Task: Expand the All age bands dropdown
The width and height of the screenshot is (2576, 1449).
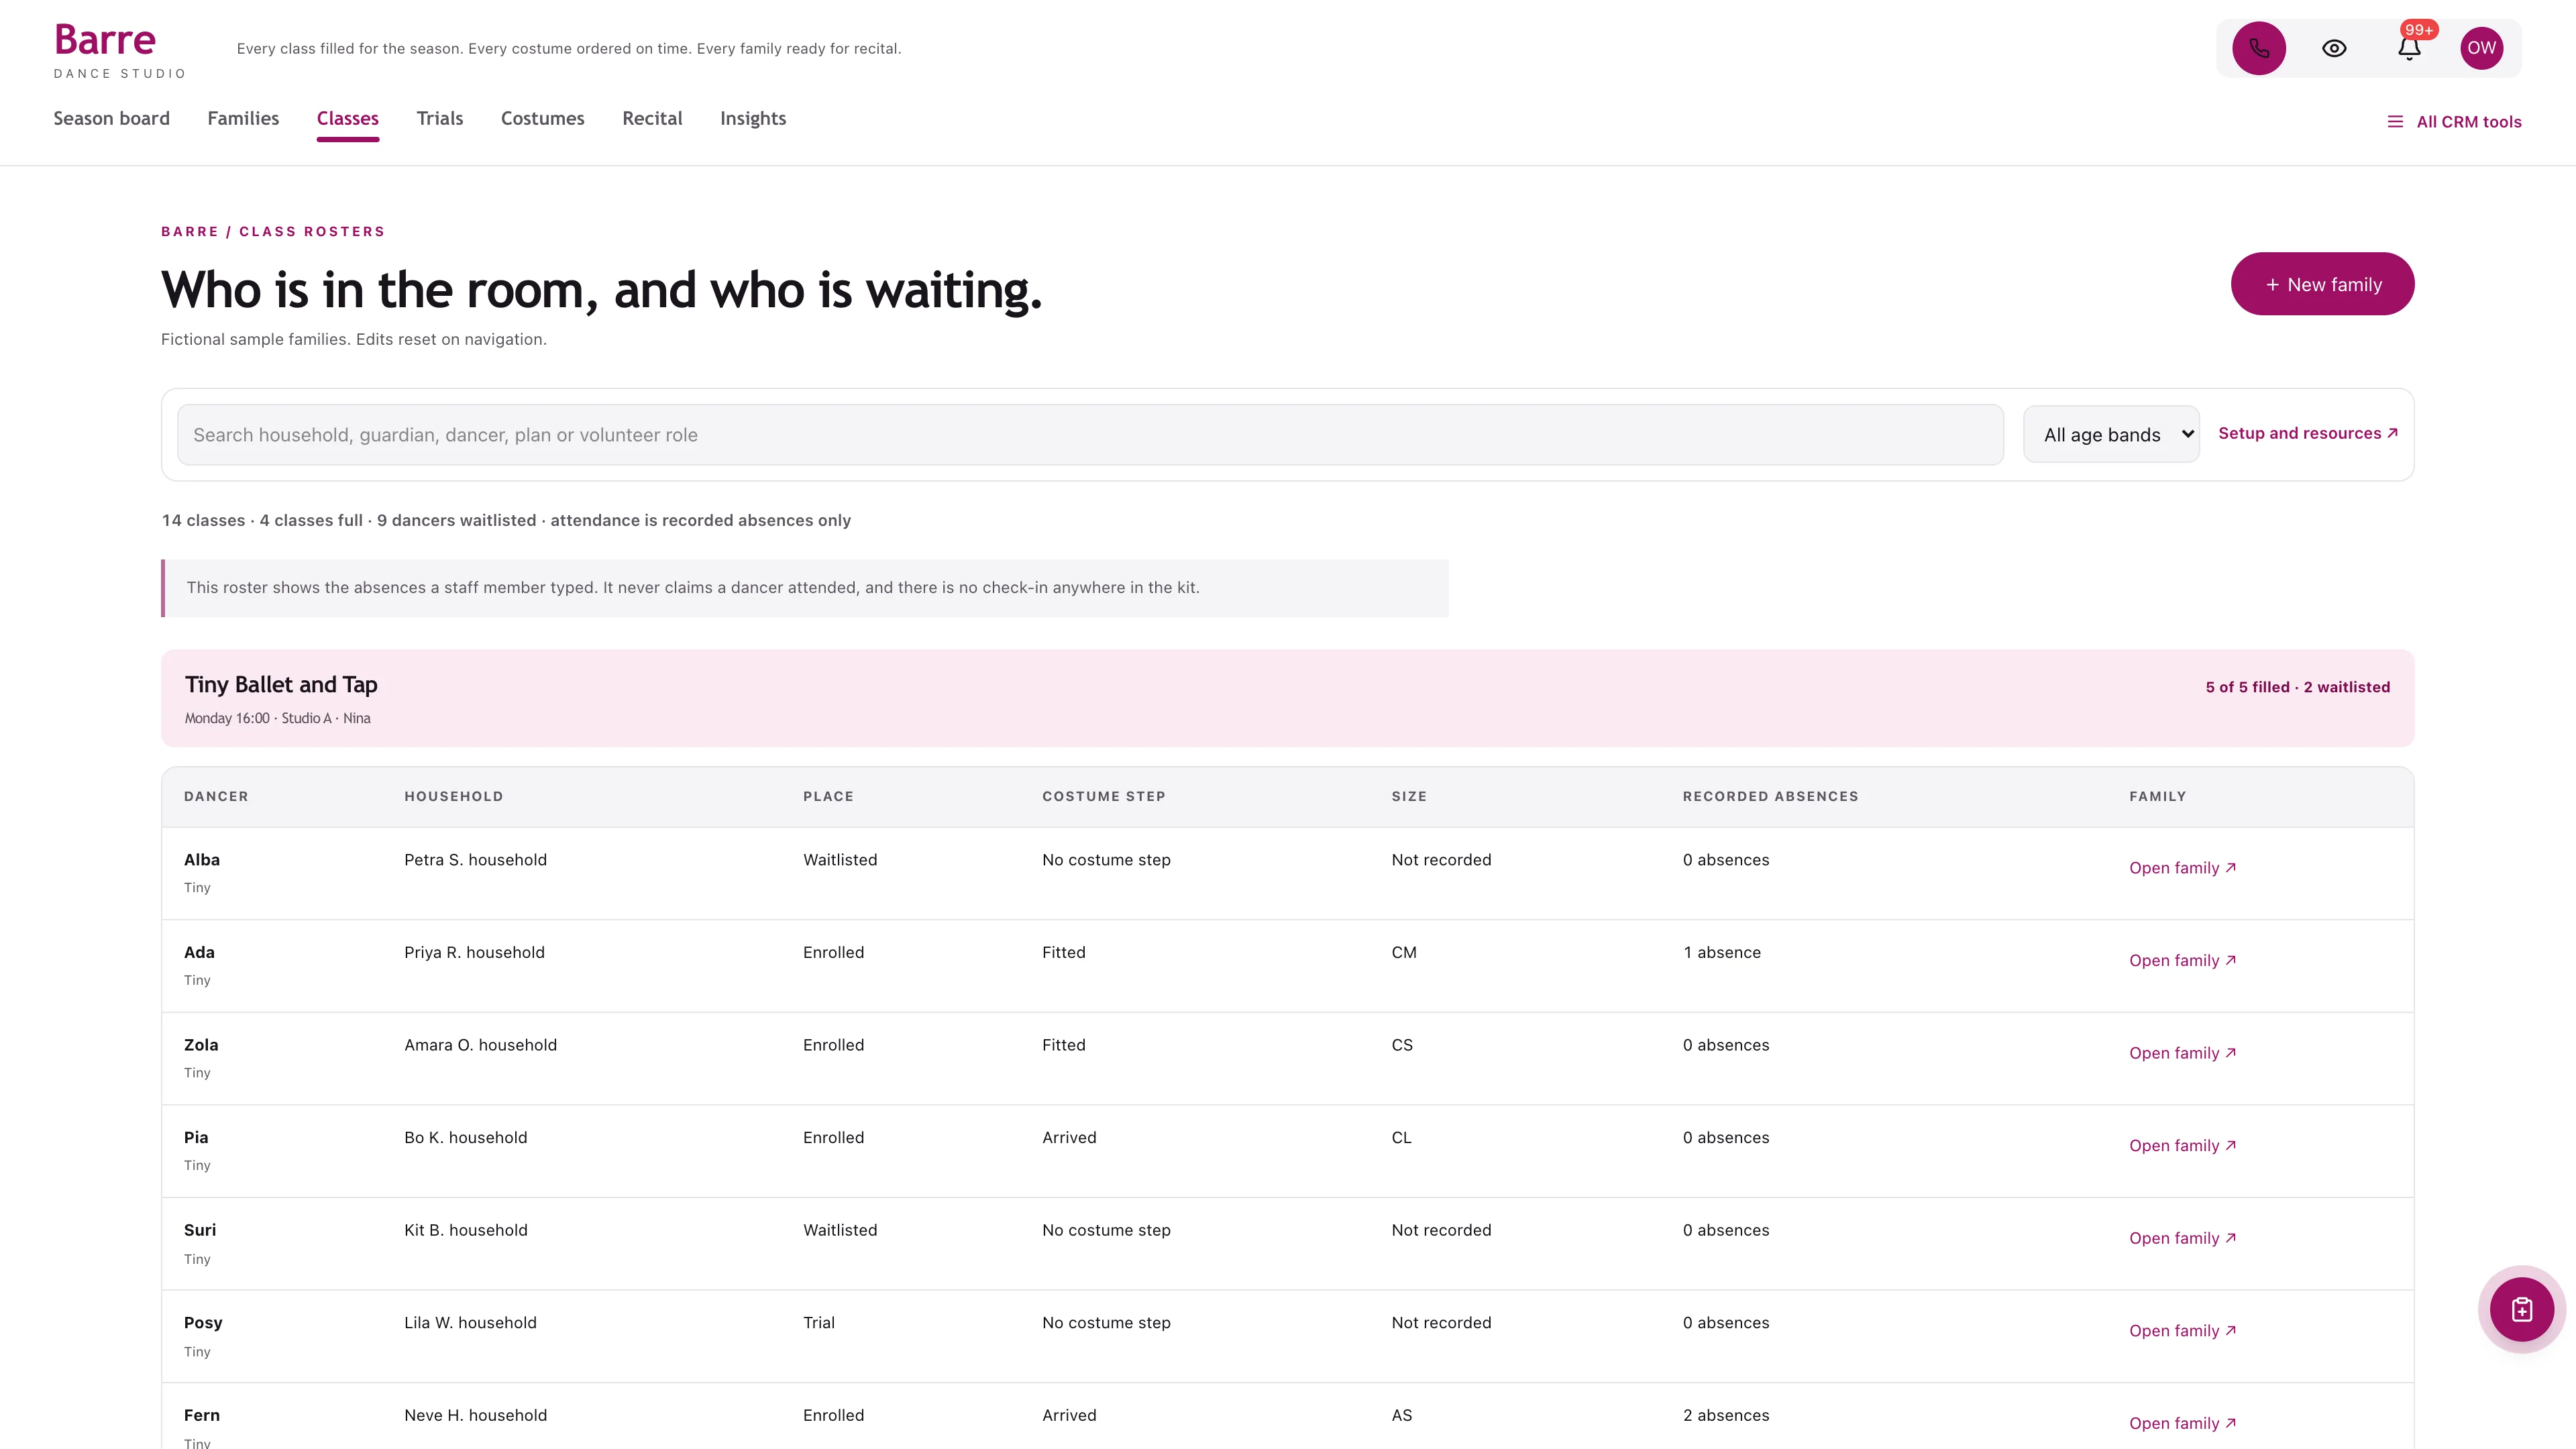Action: 2111,434
